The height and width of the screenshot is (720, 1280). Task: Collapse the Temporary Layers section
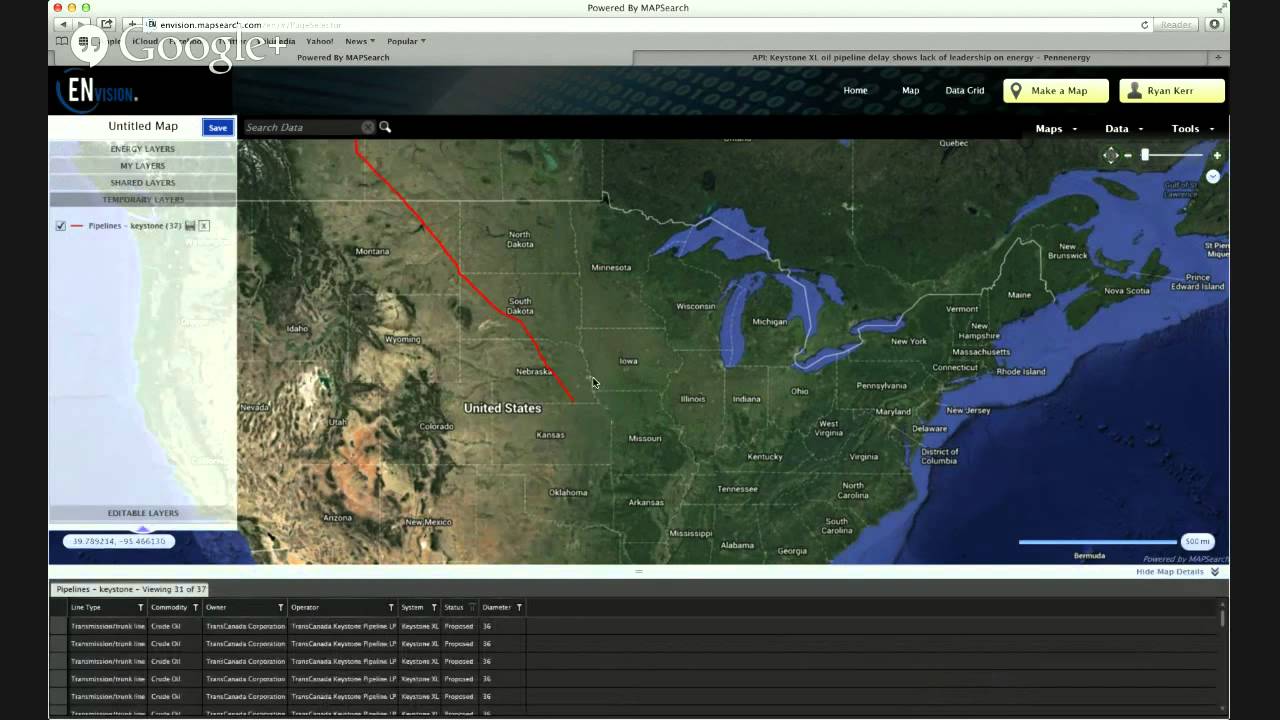pos(142,200)
